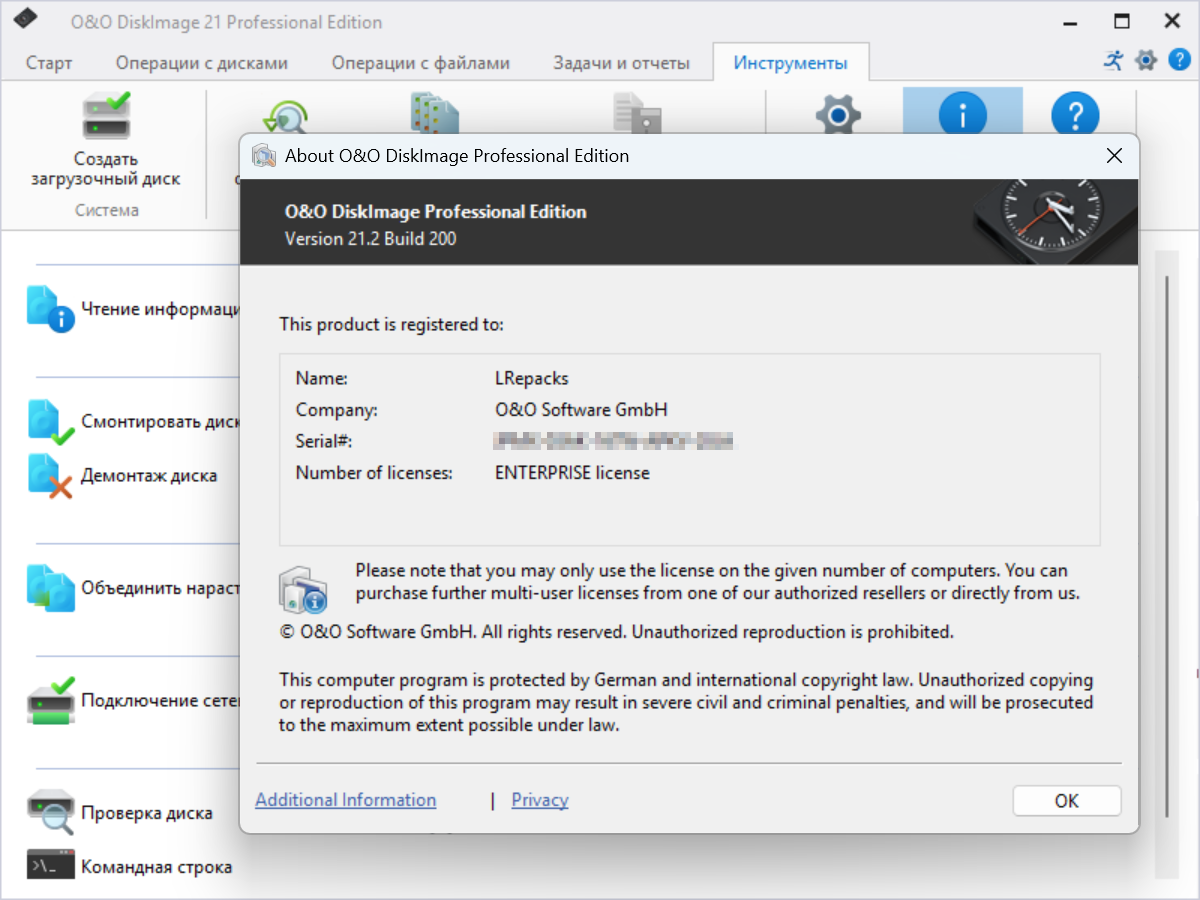Viewport: 1200px width, 900px height.
Task: Click the About dialog title bar icon
Action: pyautogui.click(x=264, y=155)
